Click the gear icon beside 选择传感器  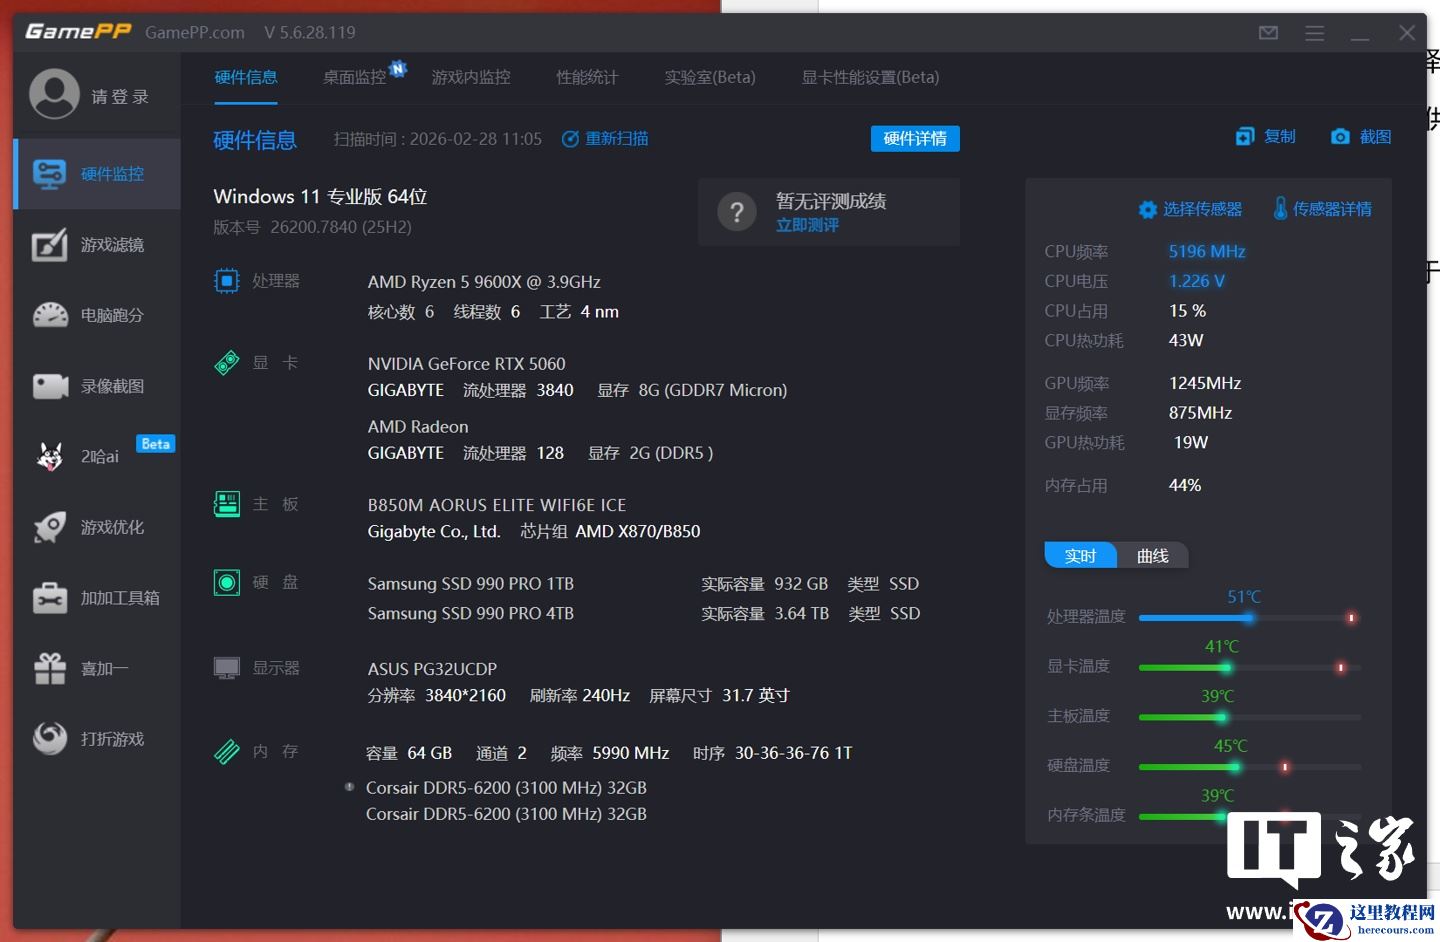[1148, 209]
